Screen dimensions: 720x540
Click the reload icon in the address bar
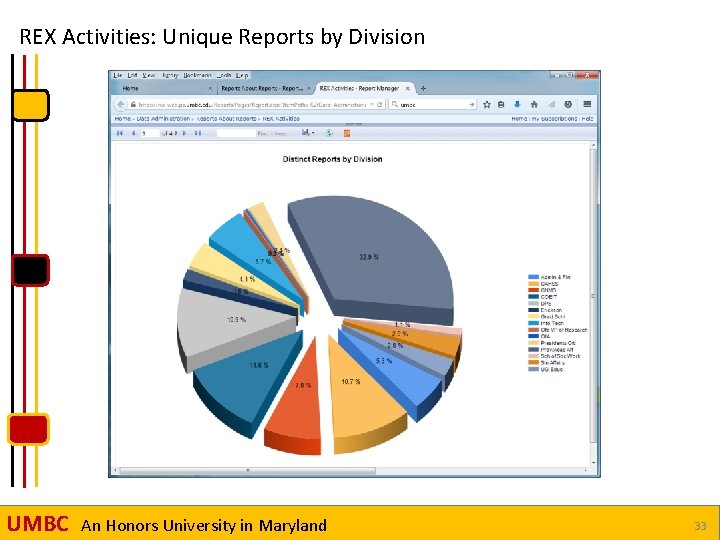pos(380,105)
